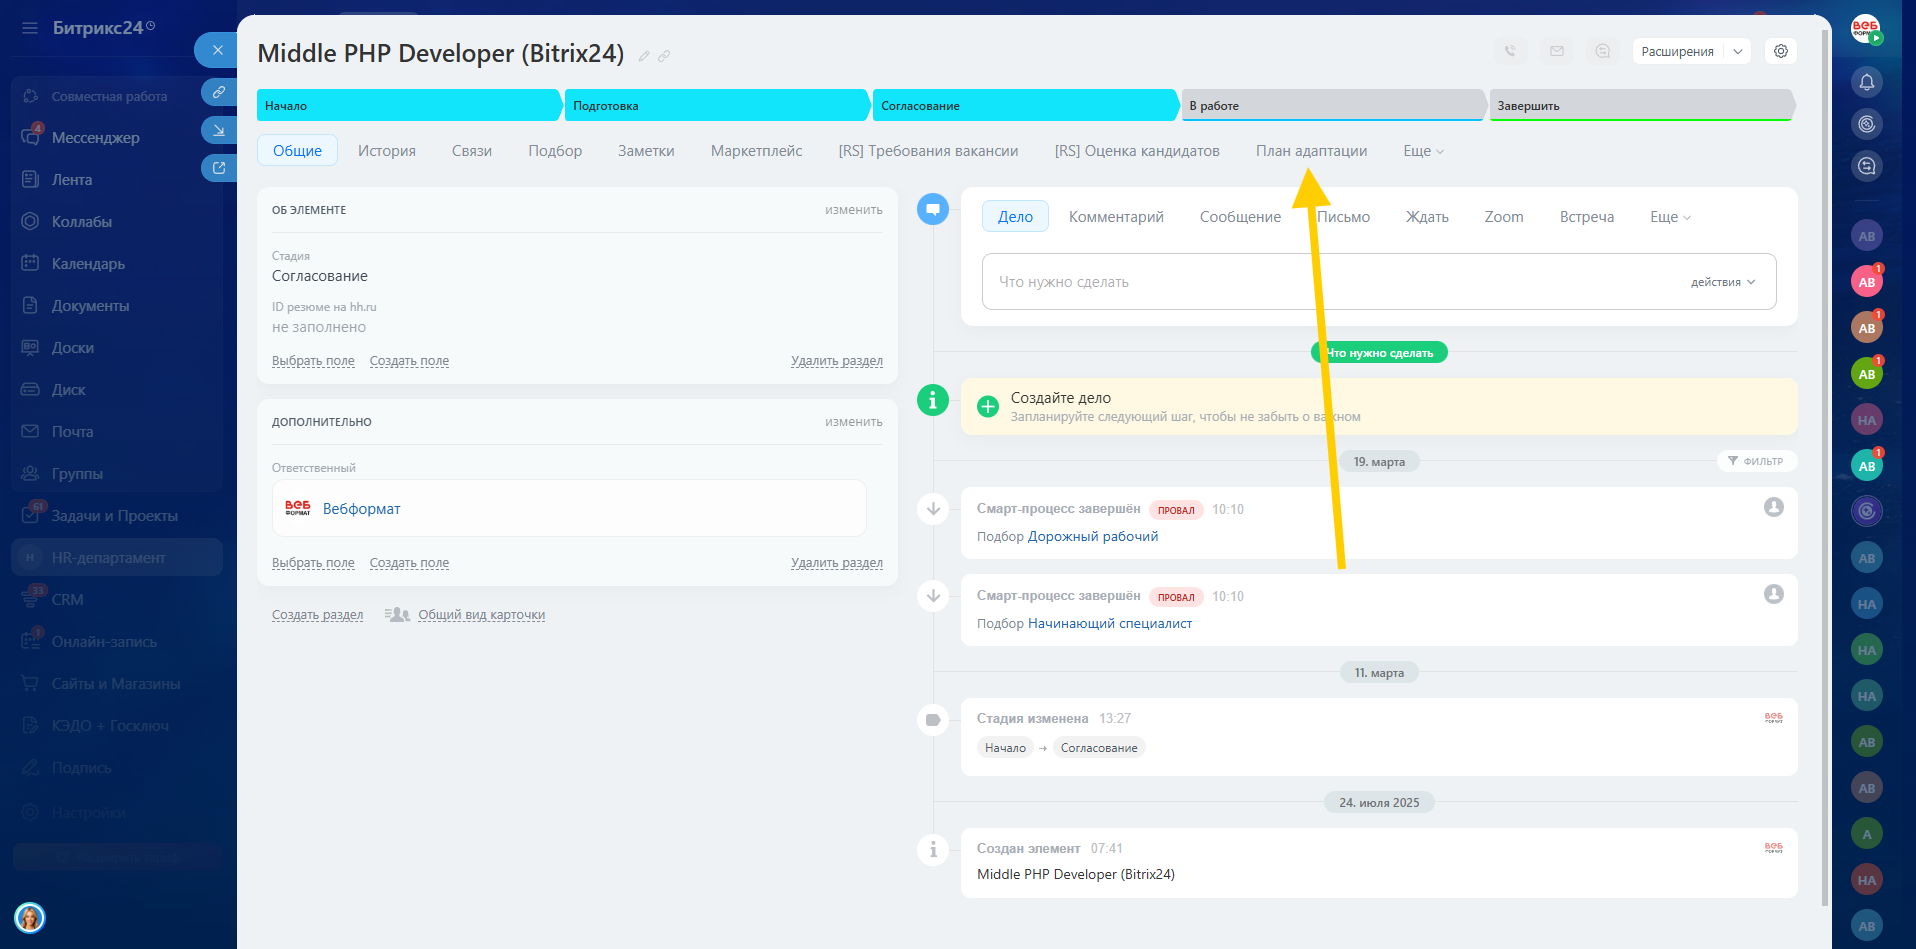Click the open in new window slider icon

tap(218, 168)
